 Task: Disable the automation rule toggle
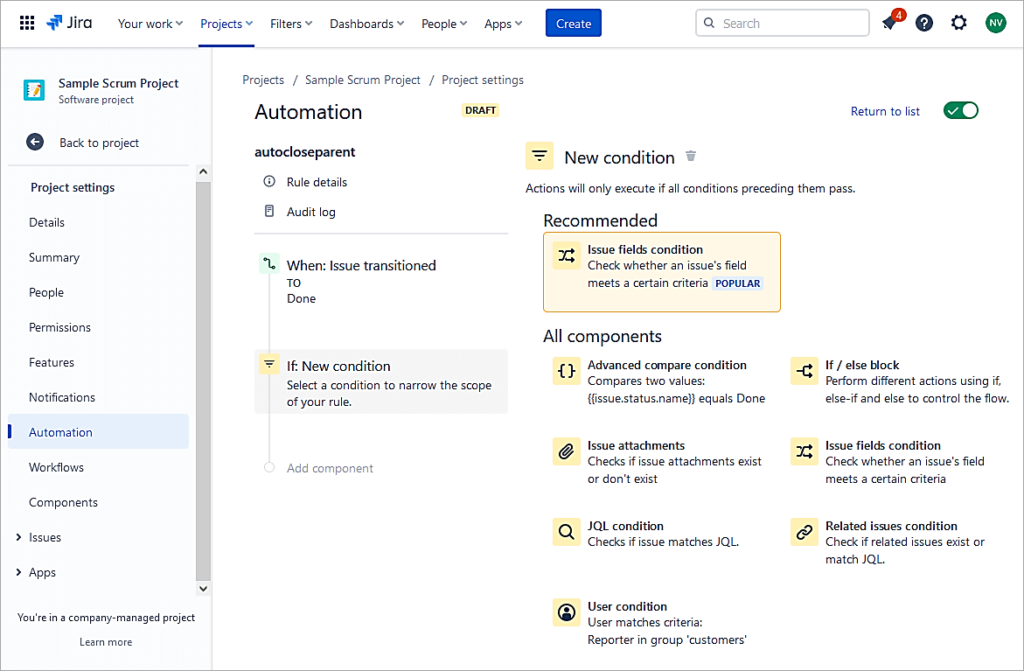click(960, 110)
